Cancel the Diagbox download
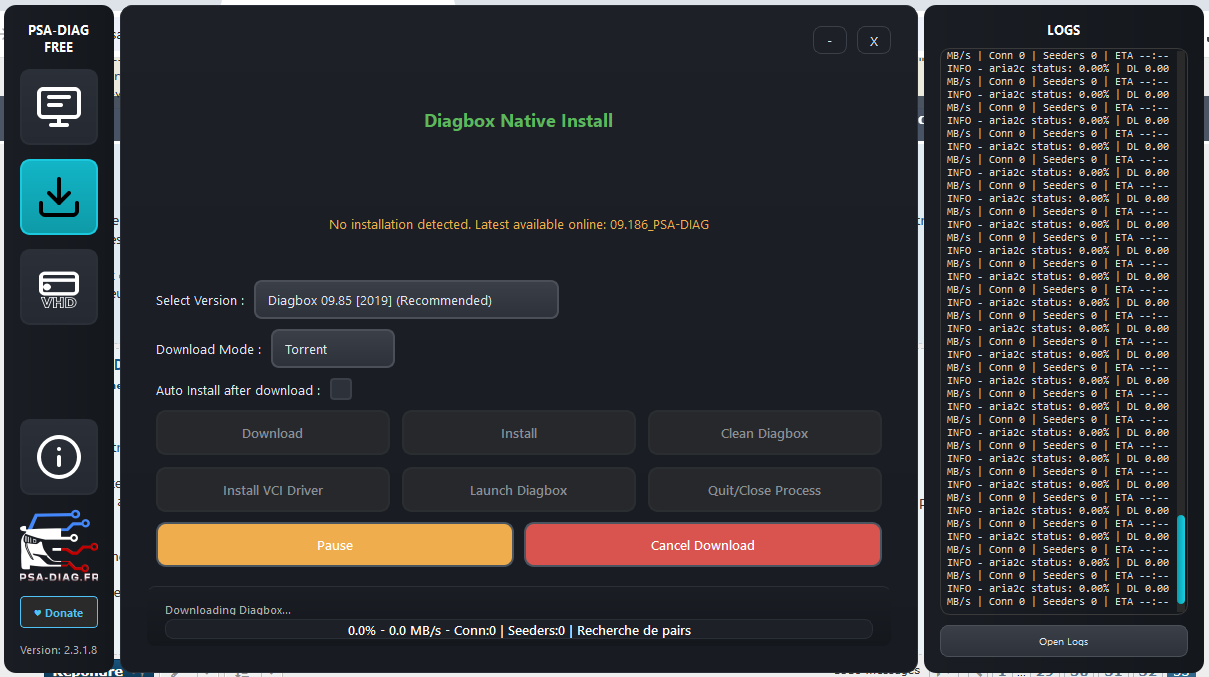 tap(703, 545)
